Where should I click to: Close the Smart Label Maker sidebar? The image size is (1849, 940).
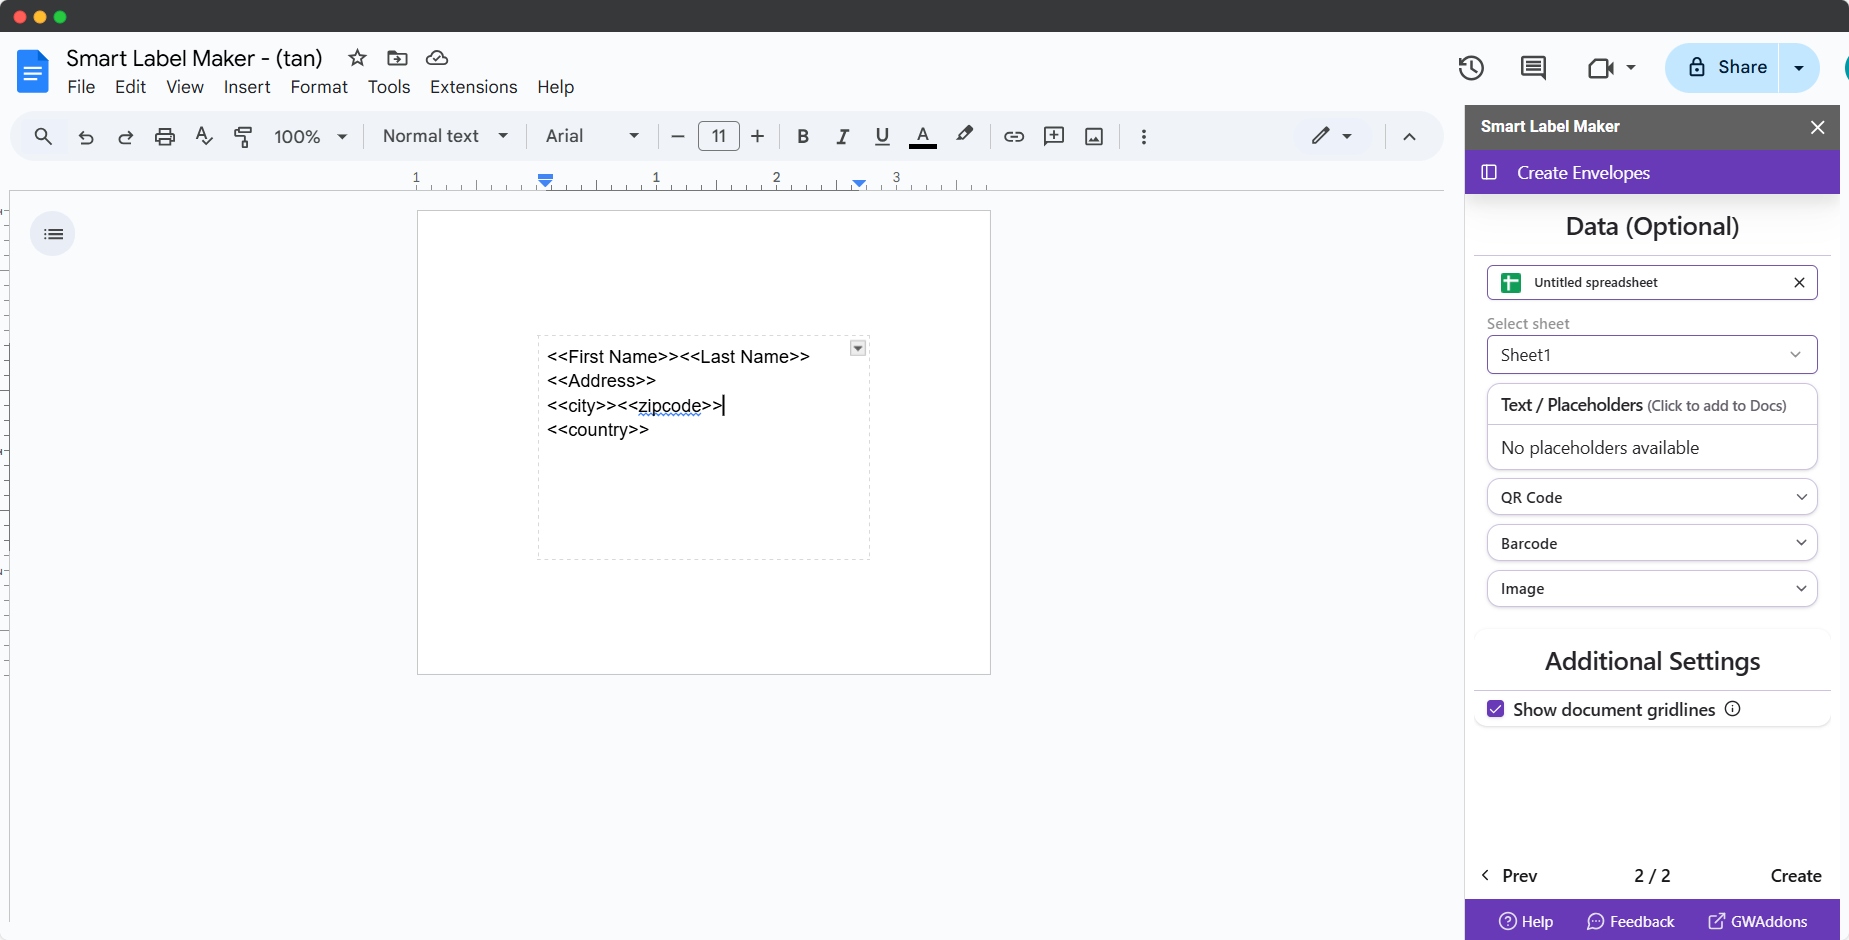click(x=1818, y=127)
